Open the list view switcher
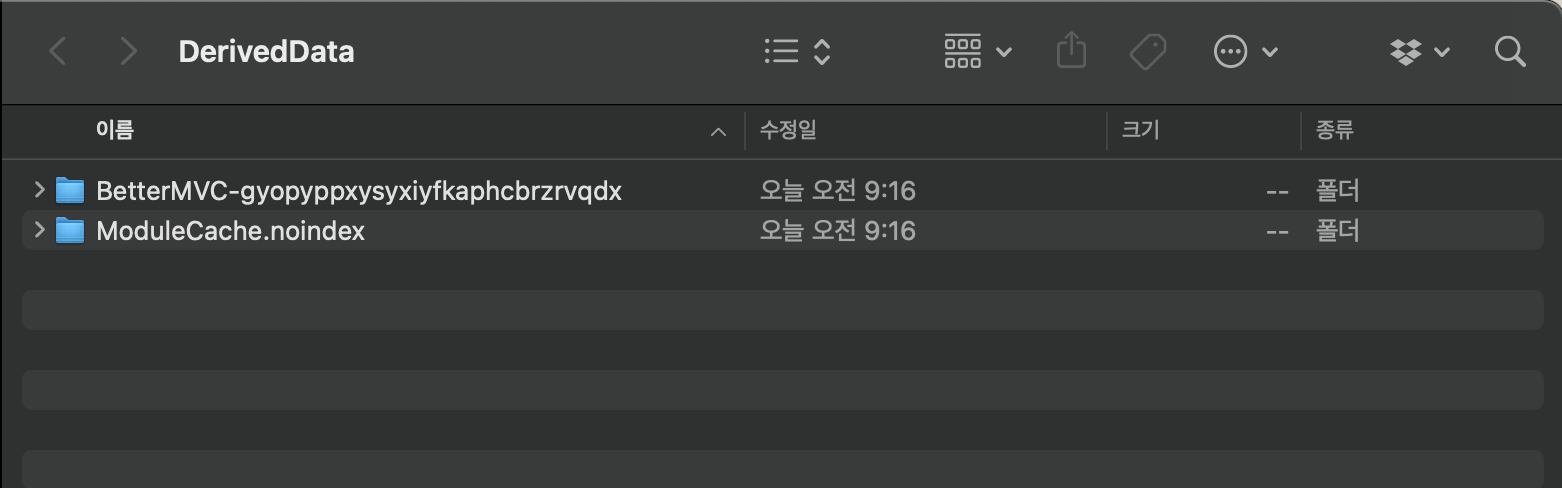This screenshot has height=488, width=1562. pos(797,52)
